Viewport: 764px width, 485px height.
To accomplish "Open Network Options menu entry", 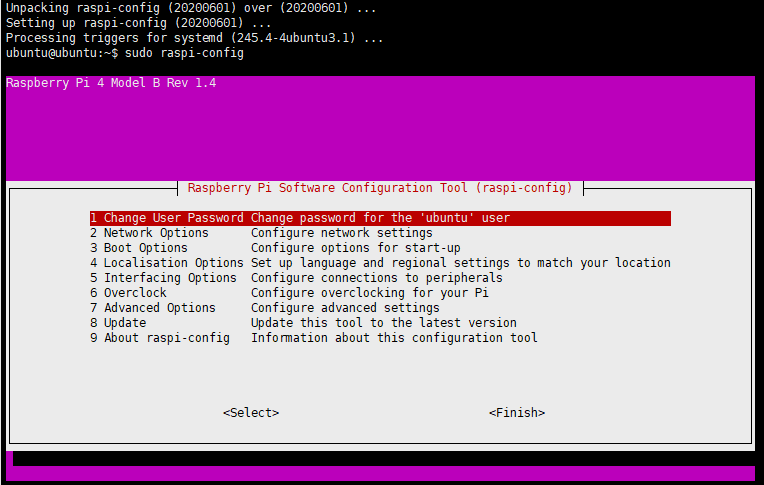I will coord(149,233).
